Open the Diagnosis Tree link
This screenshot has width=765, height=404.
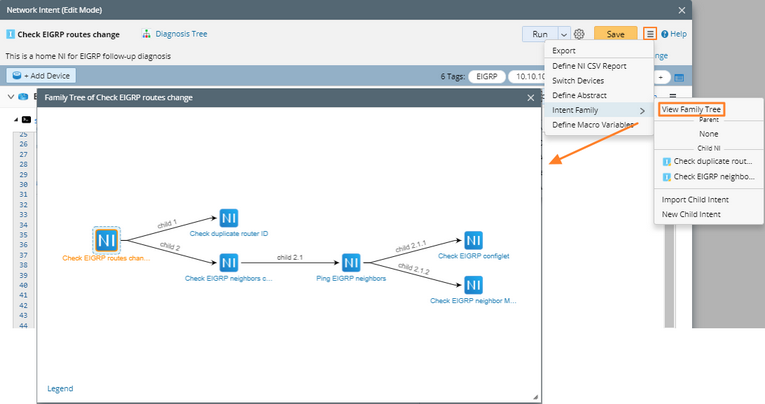point(181,34)
